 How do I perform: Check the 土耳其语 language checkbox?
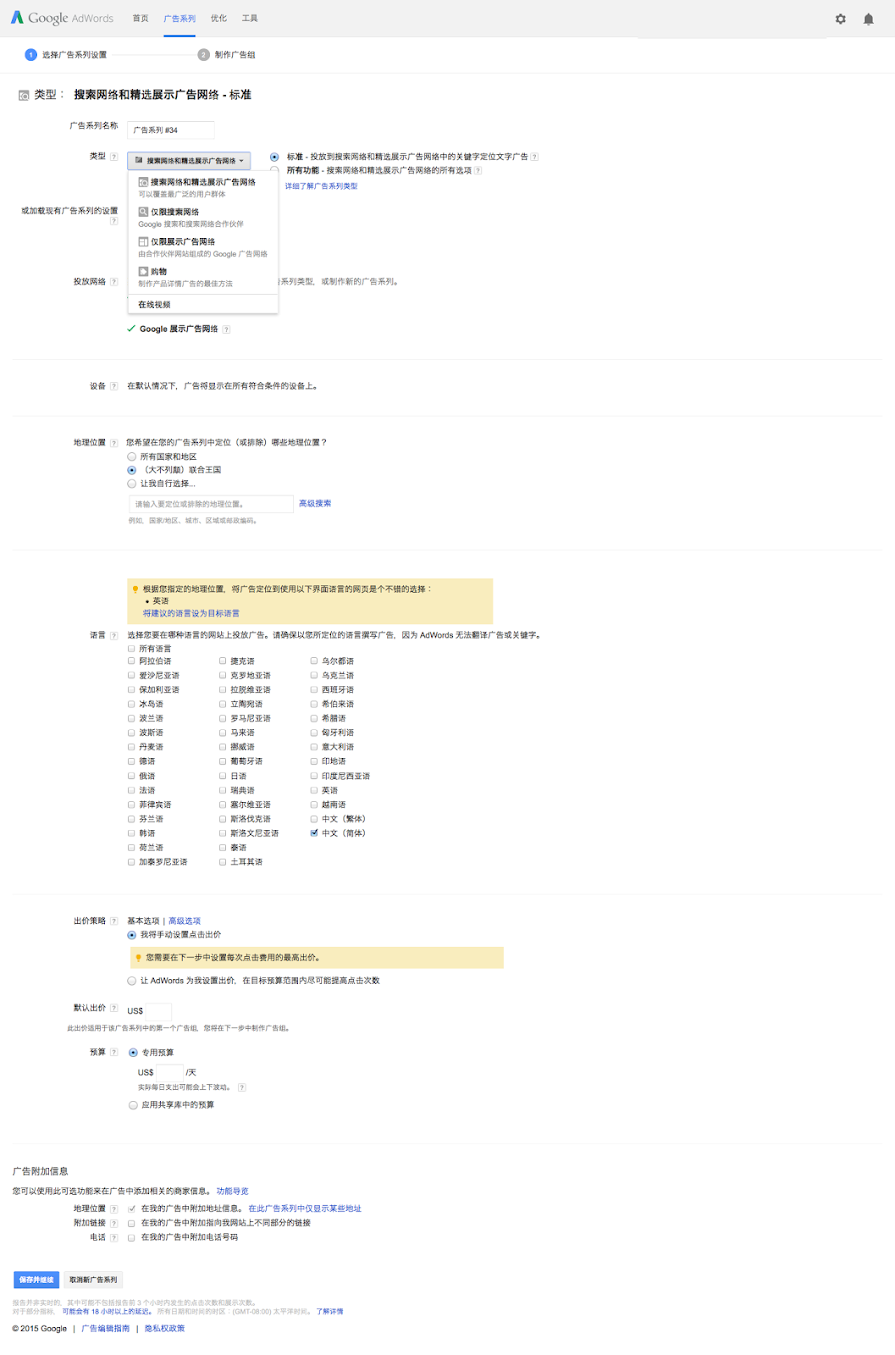pos(223,862)
